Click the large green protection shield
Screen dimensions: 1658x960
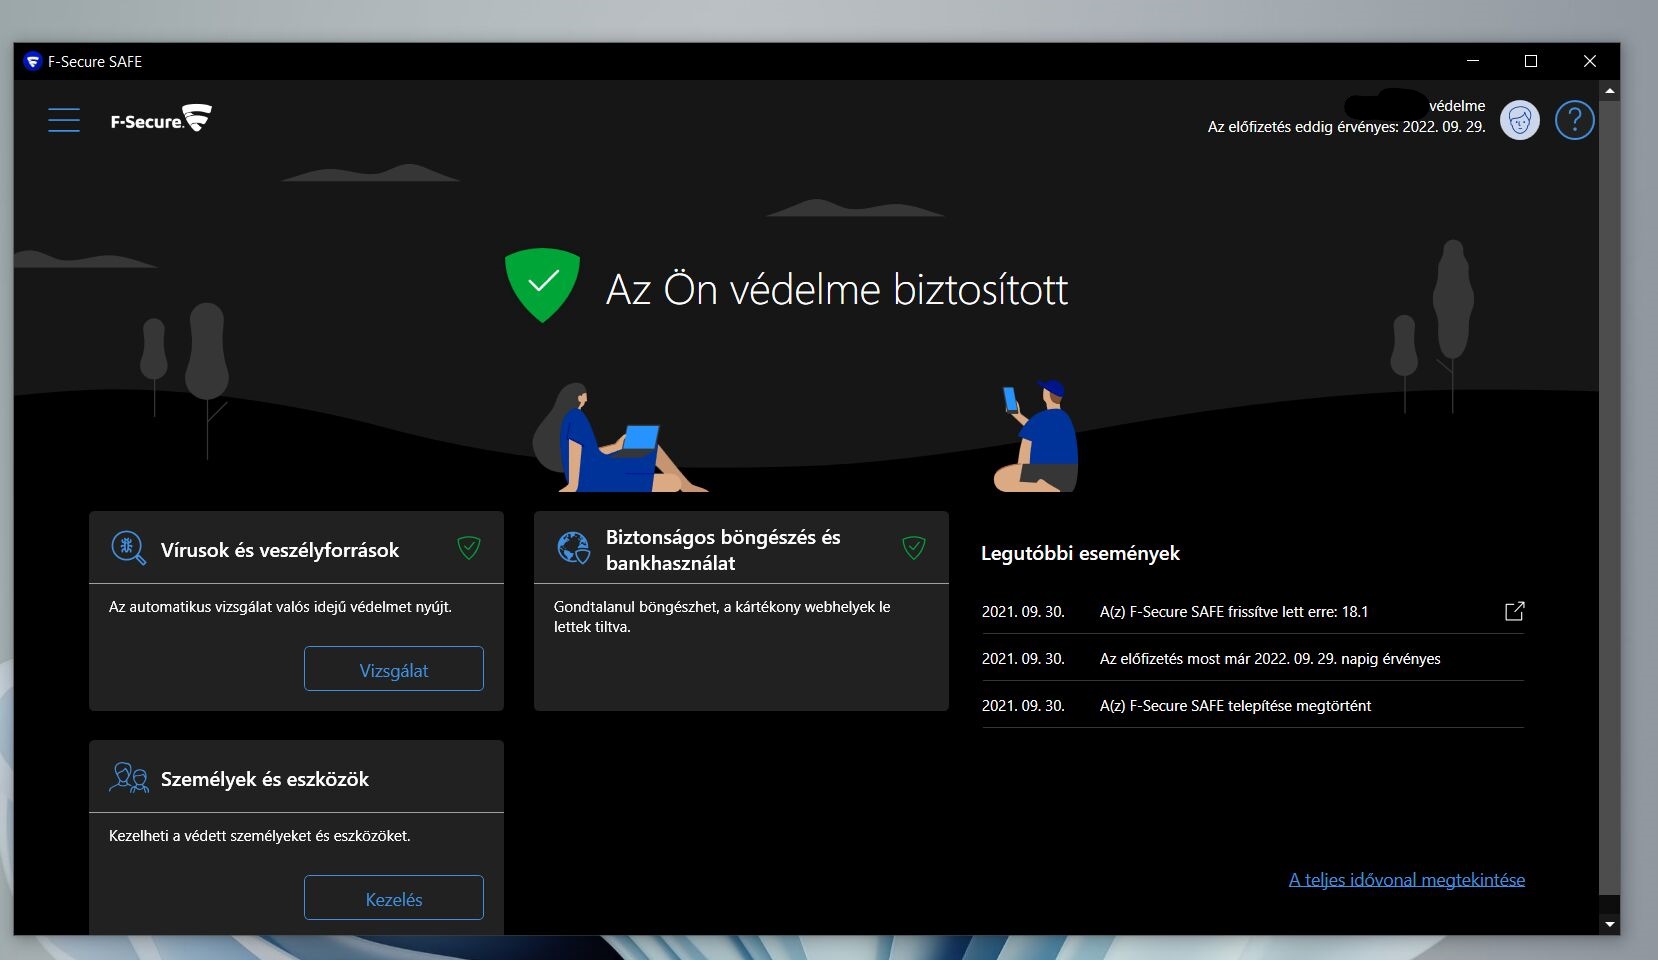coord(542,285)
